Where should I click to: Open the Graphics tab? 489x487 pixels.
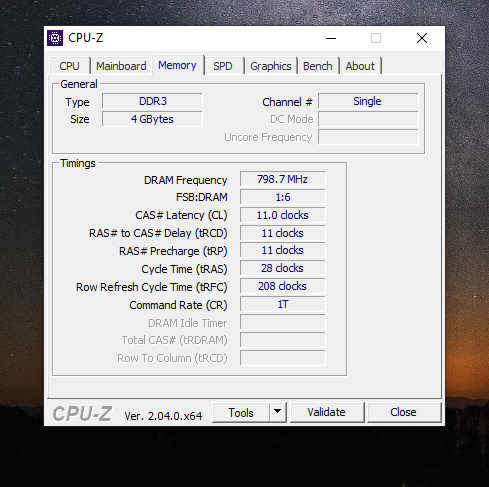point(271,66)
